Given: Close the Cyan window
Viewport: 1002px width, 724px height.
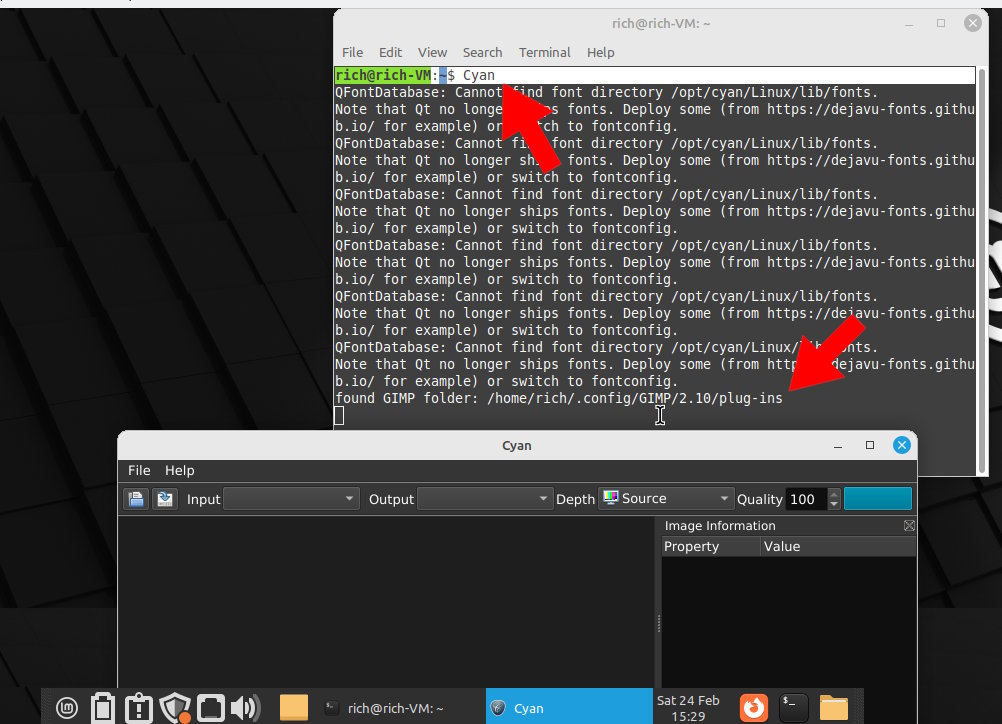Looking at the screenshot, I should [x=902, y=445].
